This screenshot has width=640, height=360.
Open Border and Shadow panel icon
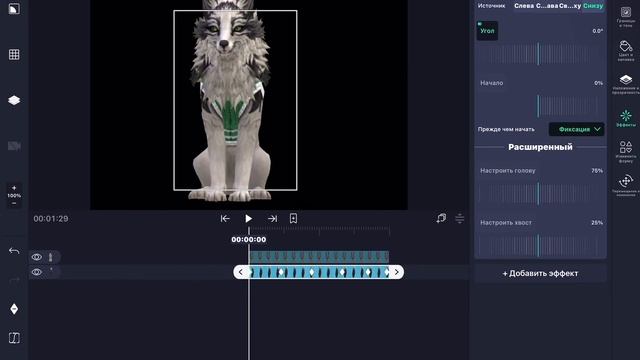click(x=626, y=16)
